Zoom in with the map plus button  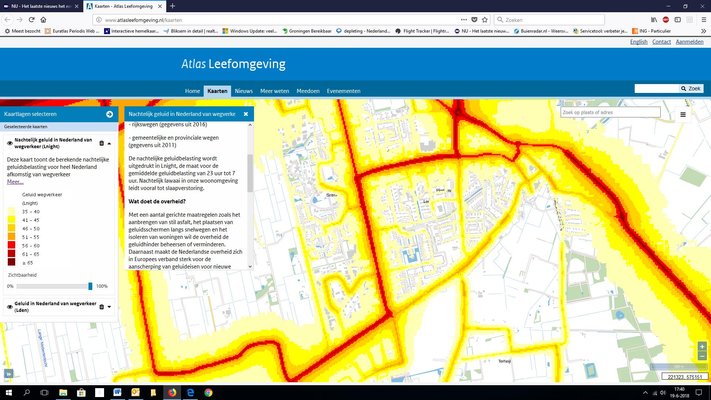tap(702, 347)
